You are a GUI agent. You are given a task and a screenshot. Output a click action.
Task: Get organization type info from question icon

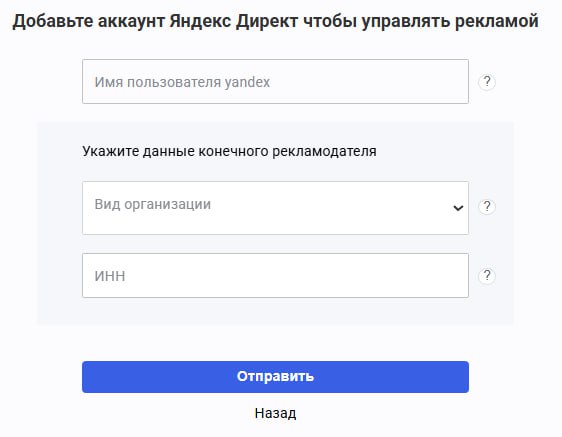tap(487, 206)
